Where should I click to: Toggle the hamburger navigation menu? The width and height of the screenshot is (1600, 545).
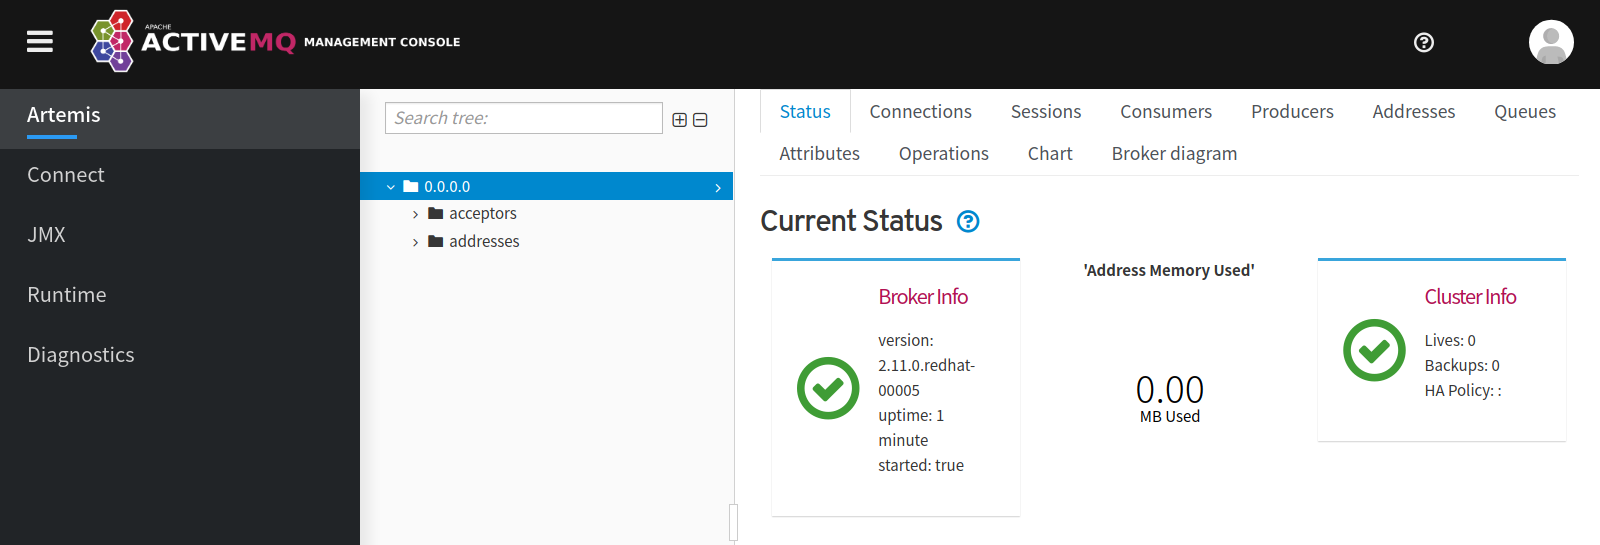(x=40, y=41)
